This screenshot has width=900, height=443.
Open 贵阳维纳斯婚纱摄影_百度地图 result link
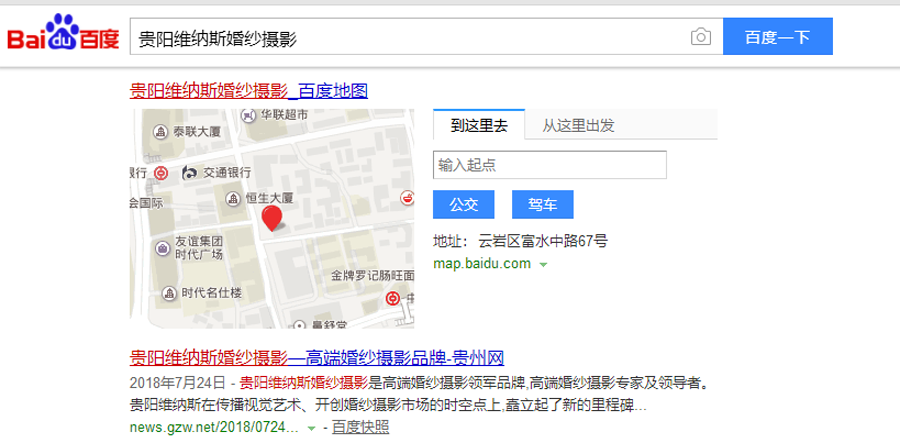(x=249, y=91)
